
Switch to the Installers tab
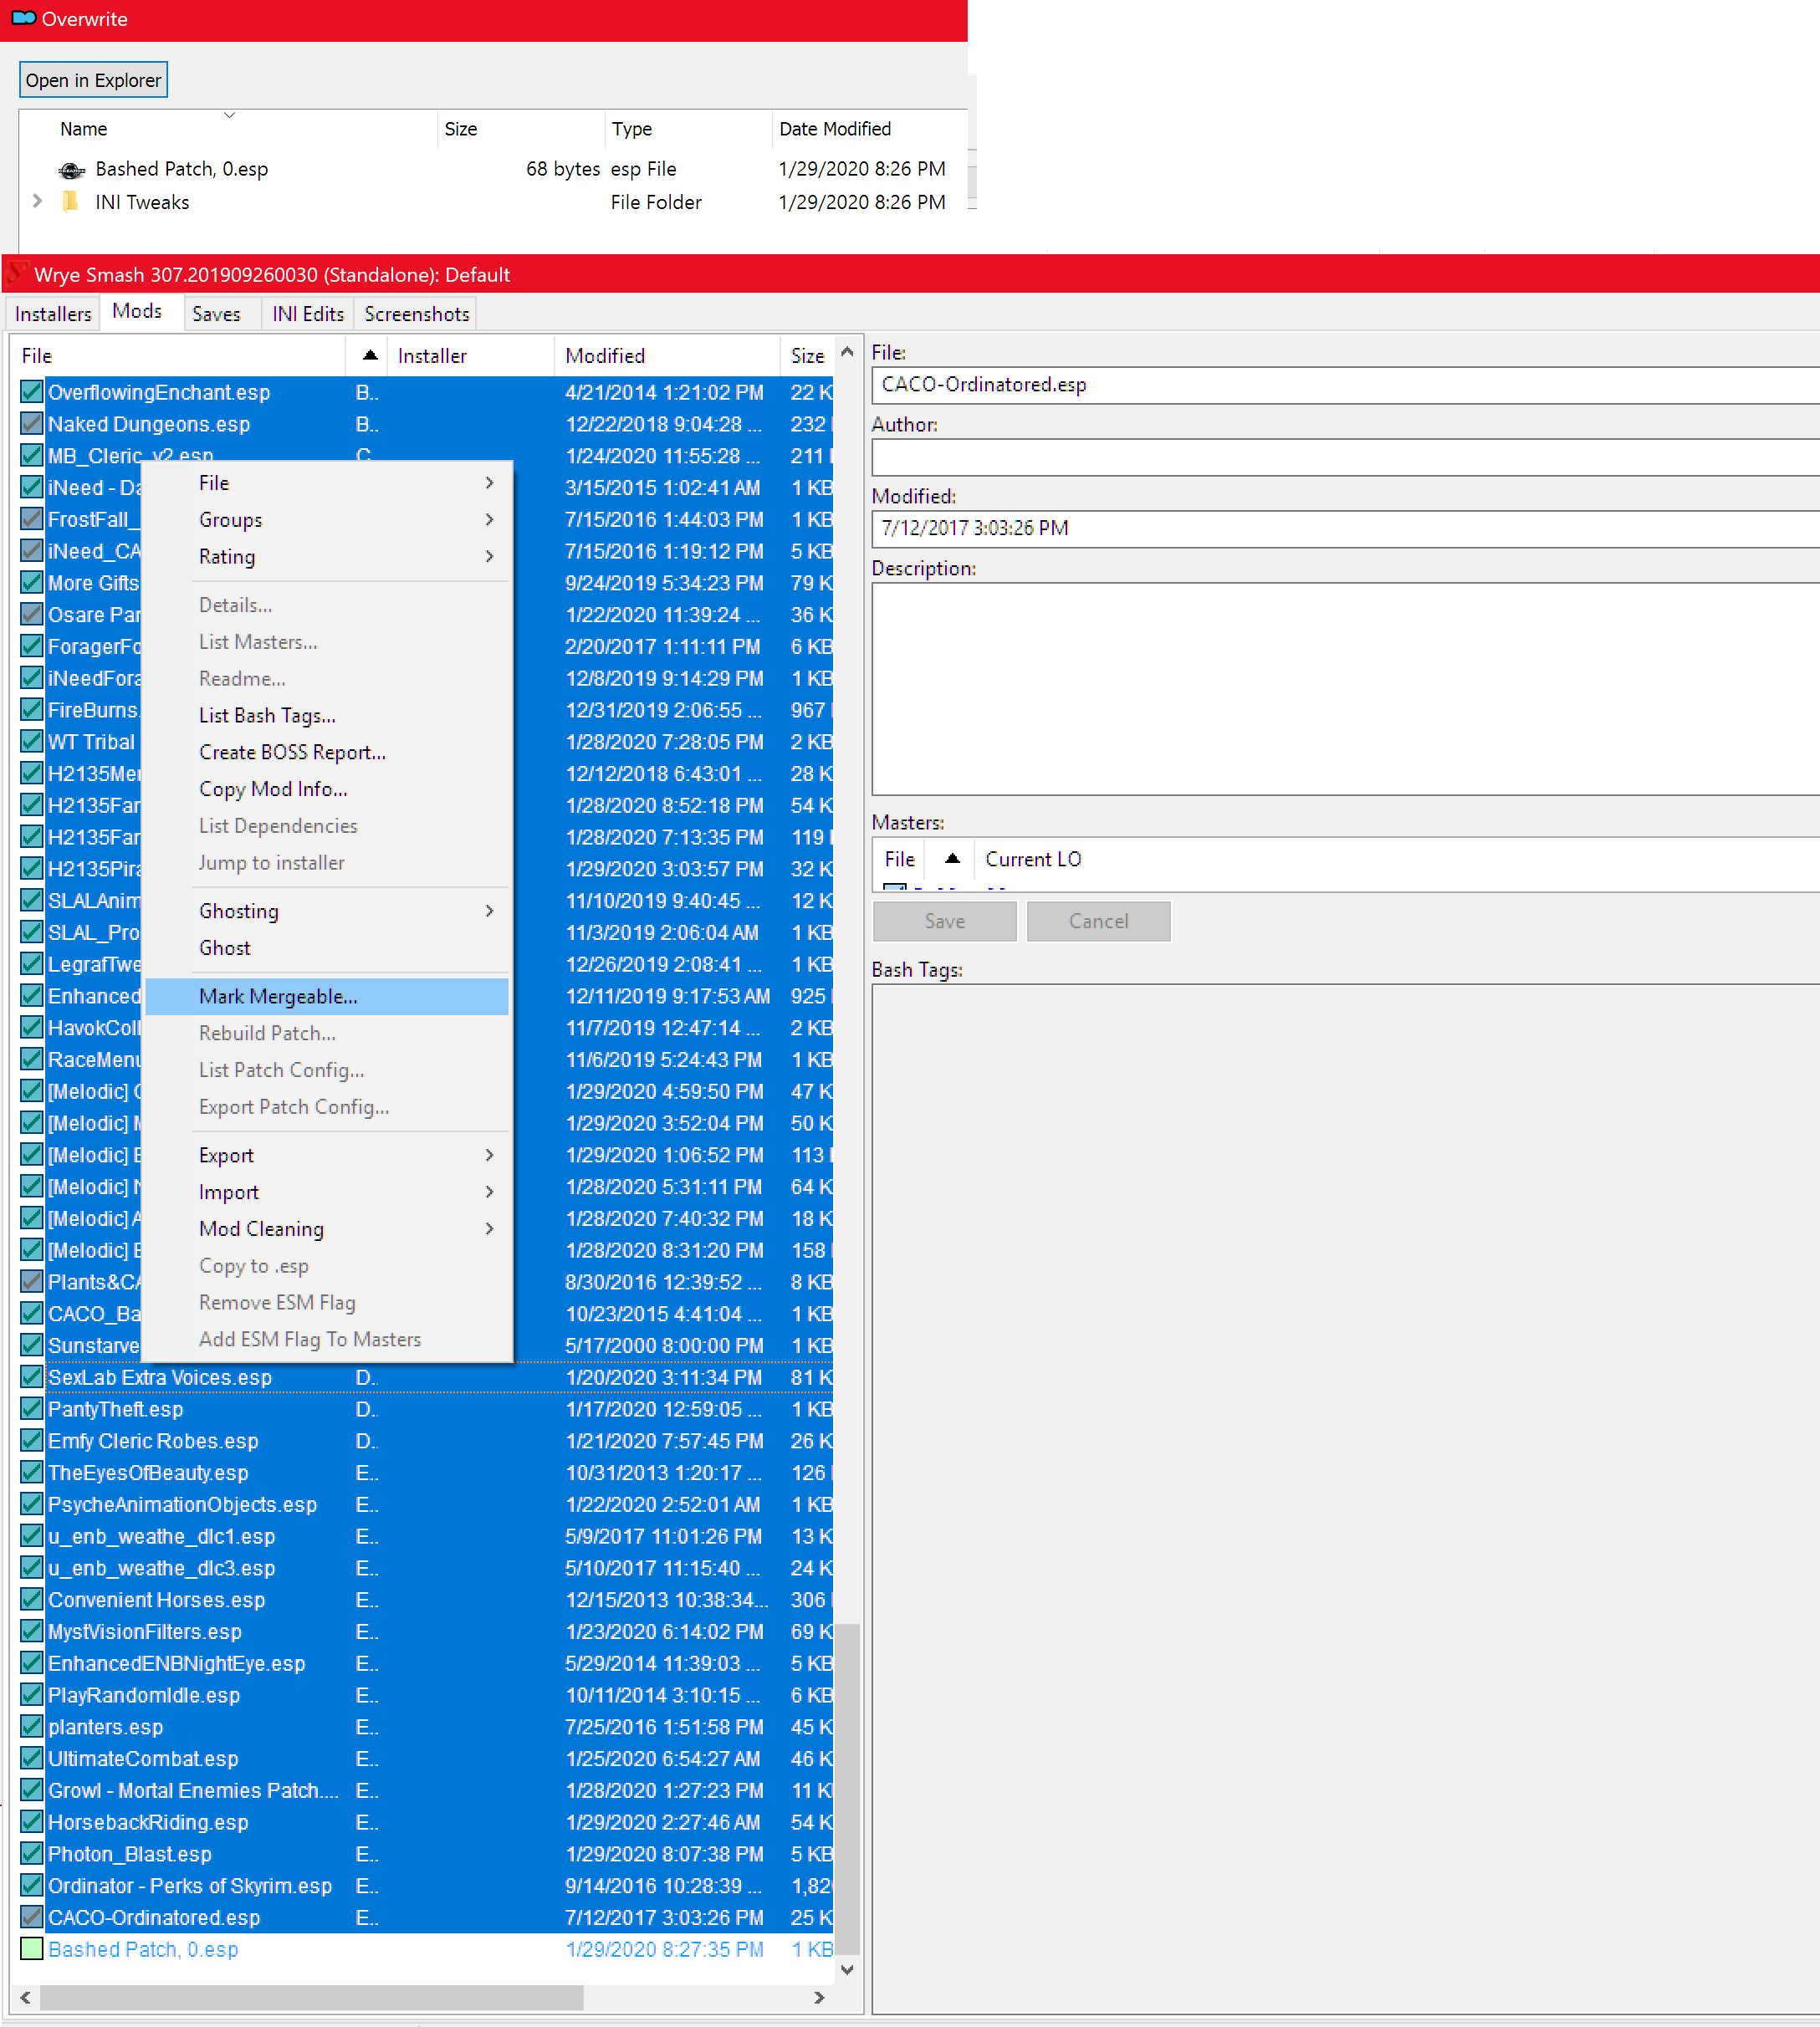(53, 314)
